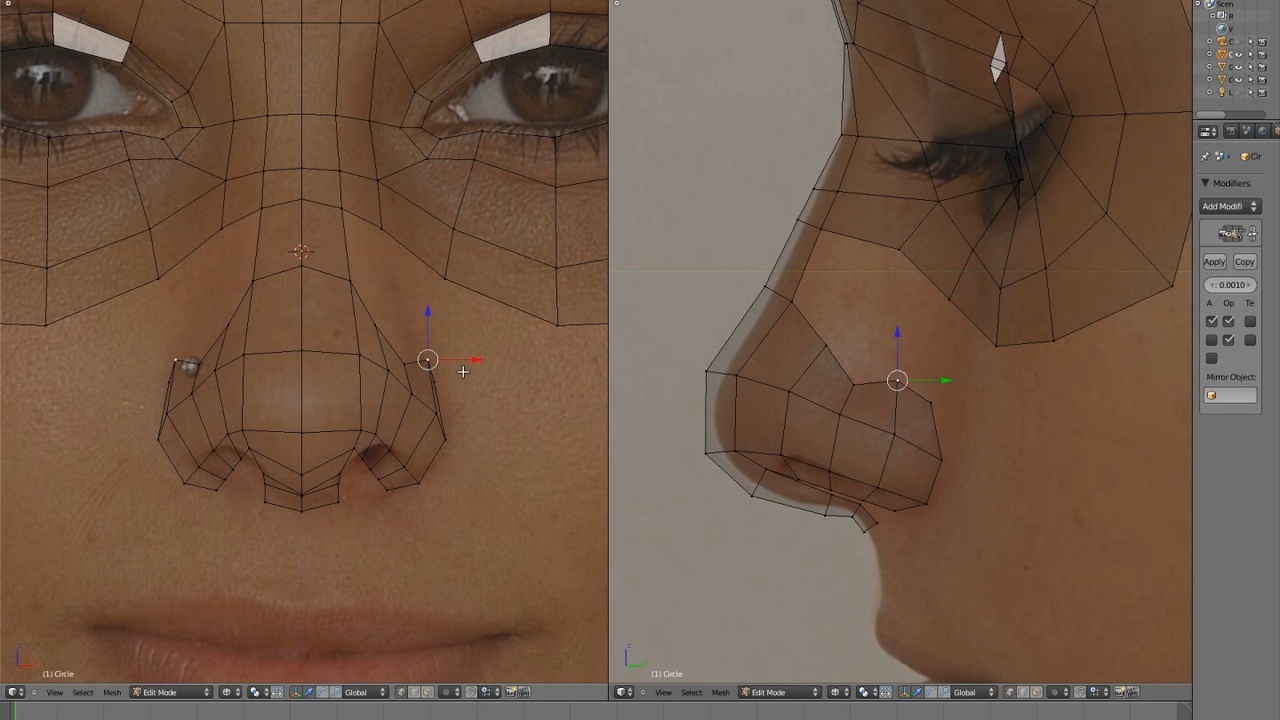Activate the rotate manipulator icon
Viewport: 1280px width, 720px height.
tap(321, 692)
